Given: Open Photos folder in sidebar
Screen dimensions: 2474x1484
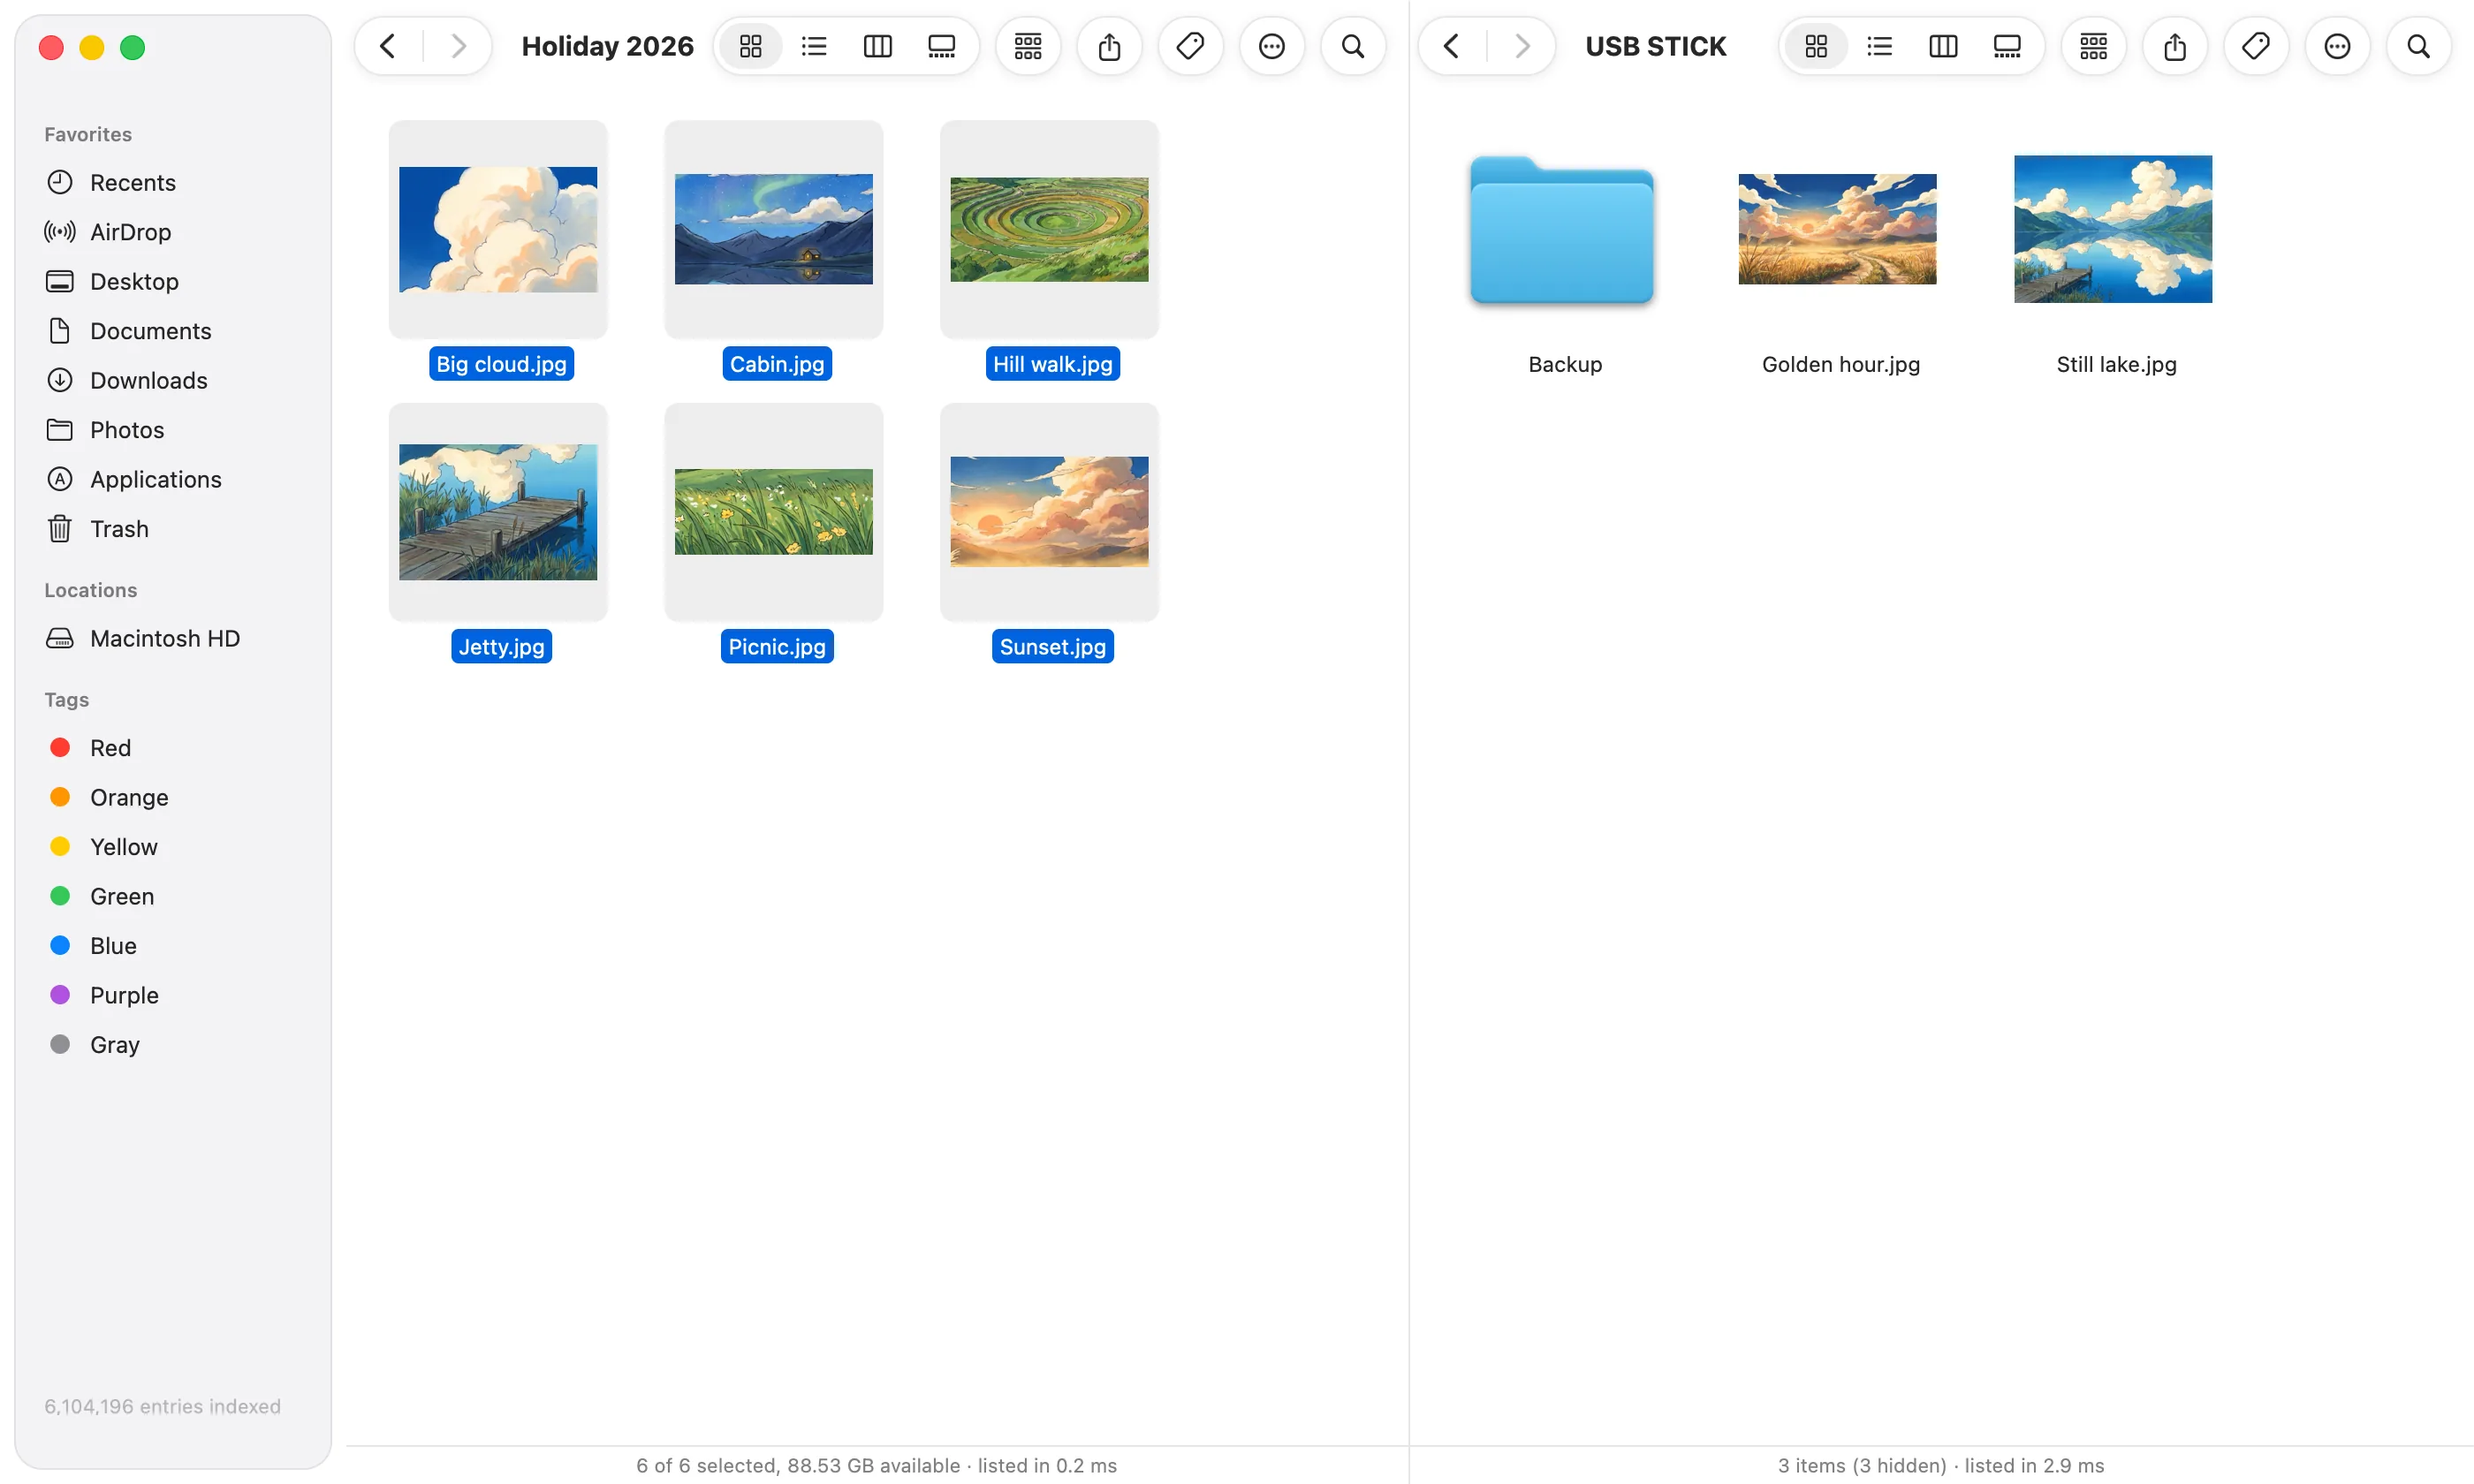Looking at the screenshot, I should (x=172, y=430).
